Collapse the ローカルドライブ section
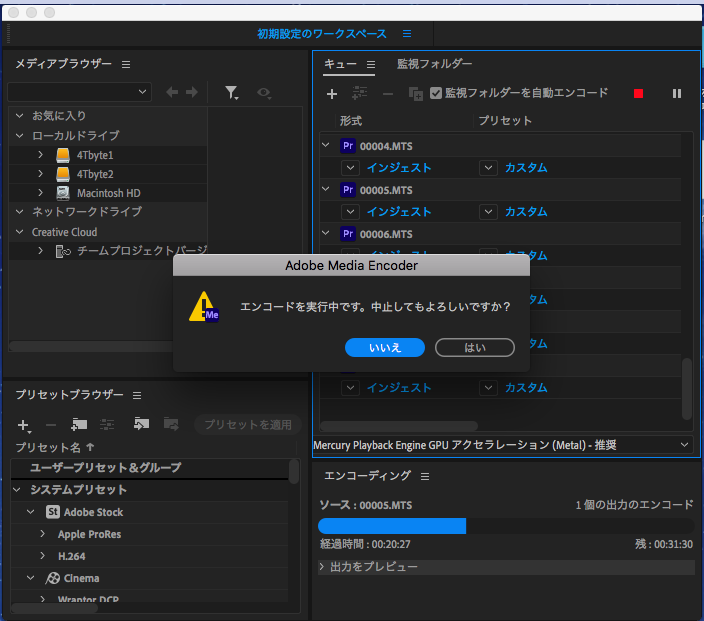704x621 pixels. coord(19,136)
